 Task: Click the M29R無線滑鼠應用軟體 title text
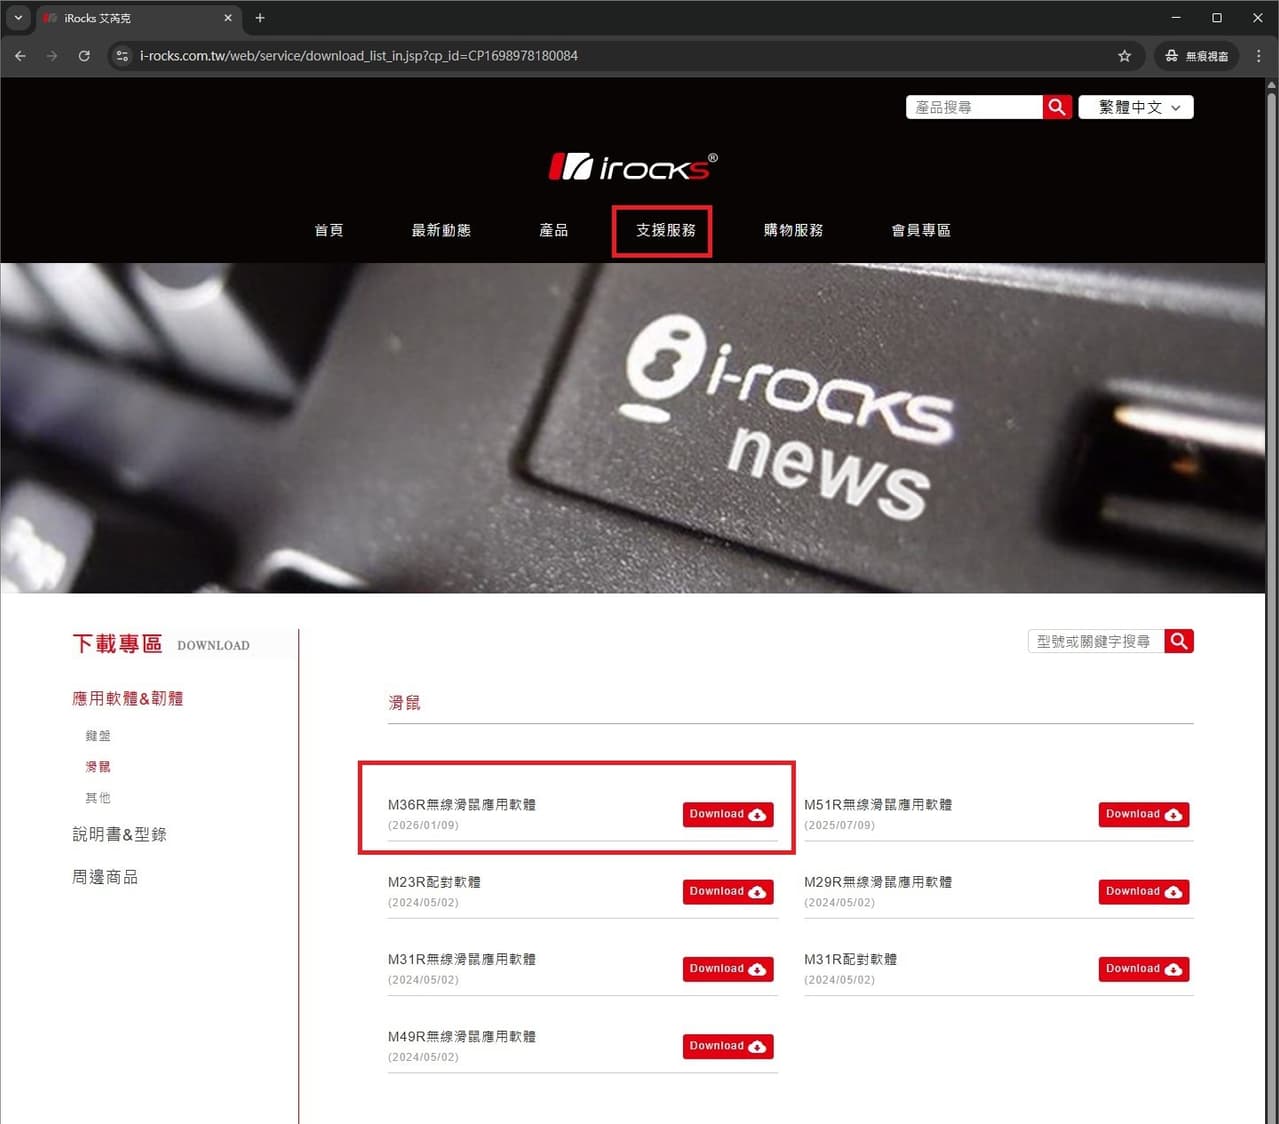[878, 882]
